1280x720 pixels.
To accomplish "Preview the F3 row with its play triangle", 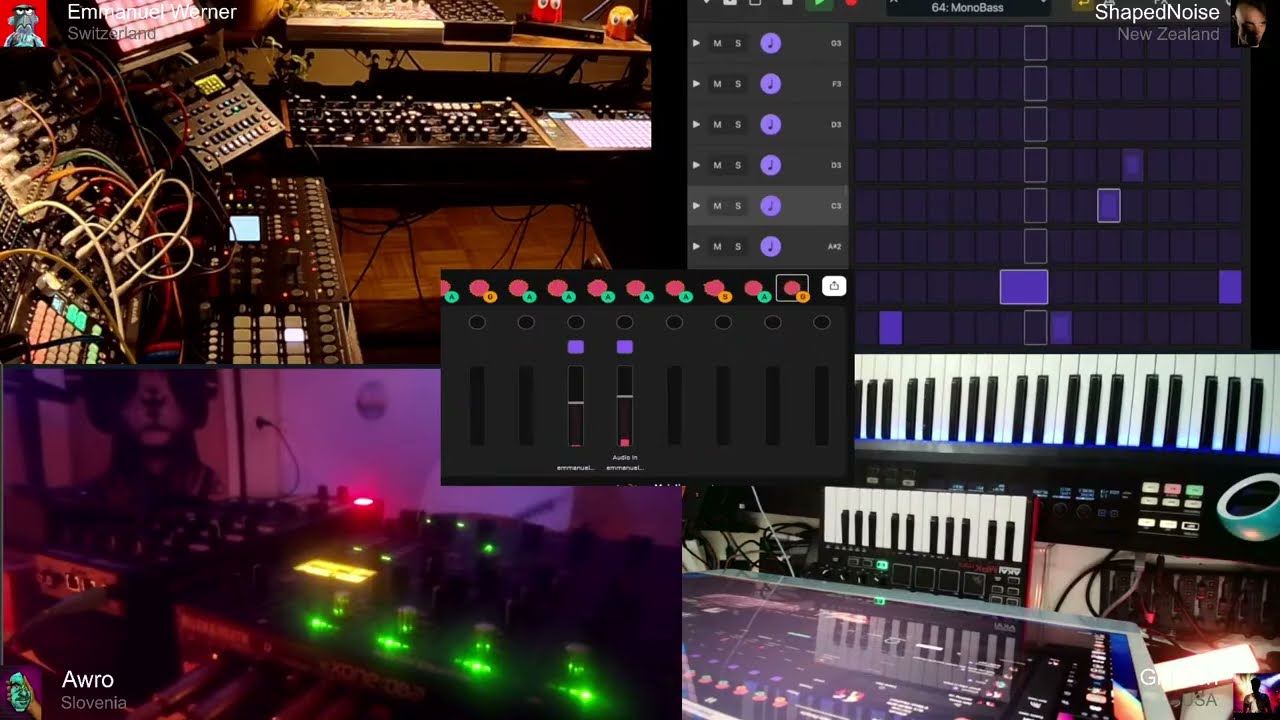I will point(696,84).
